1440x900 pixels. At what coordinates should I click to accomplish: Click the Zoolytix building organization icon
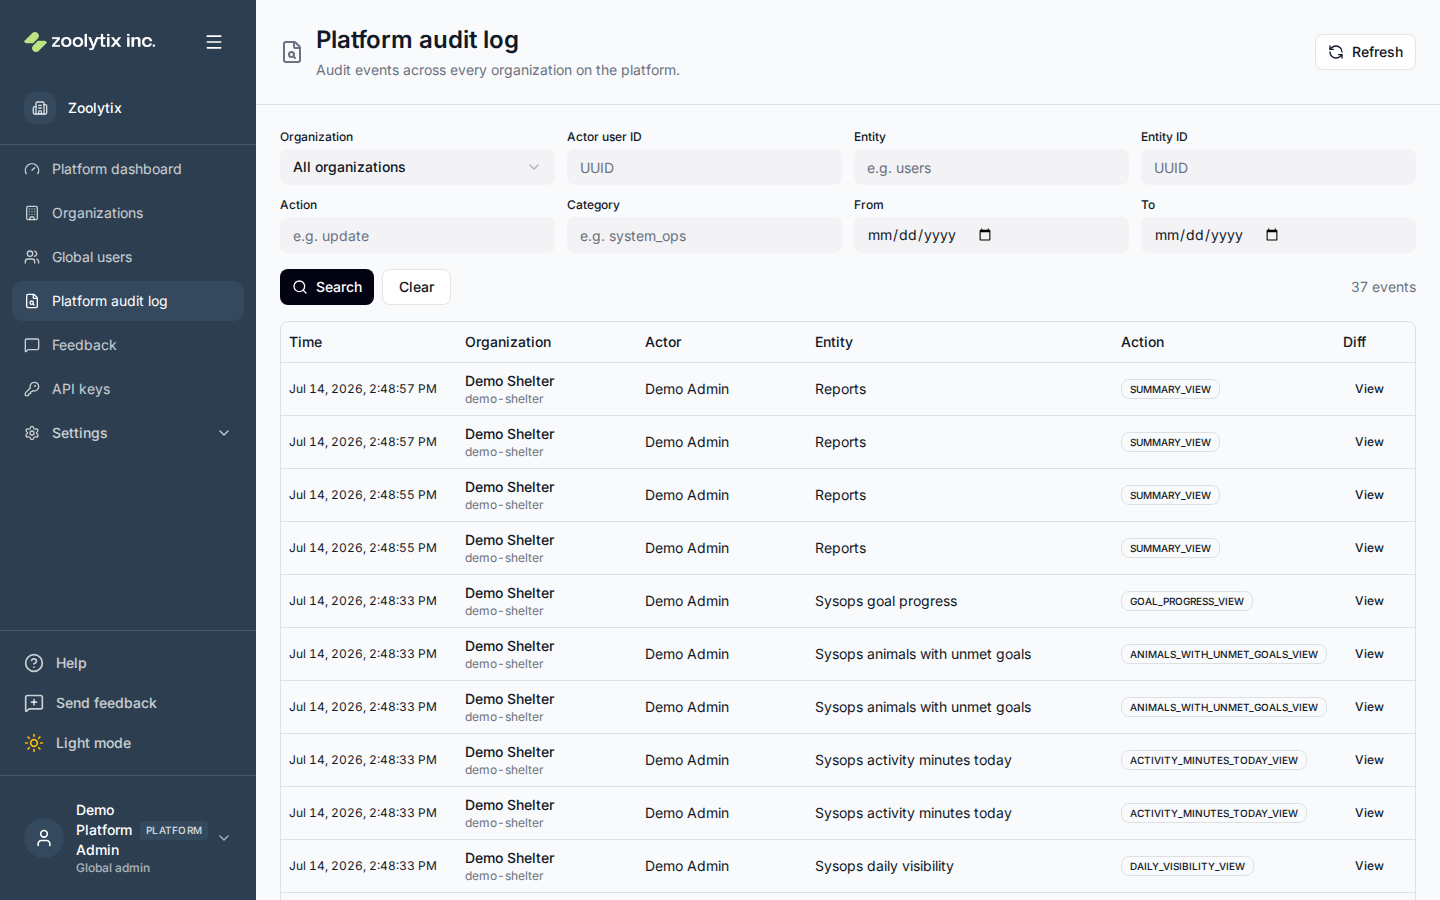40,108
